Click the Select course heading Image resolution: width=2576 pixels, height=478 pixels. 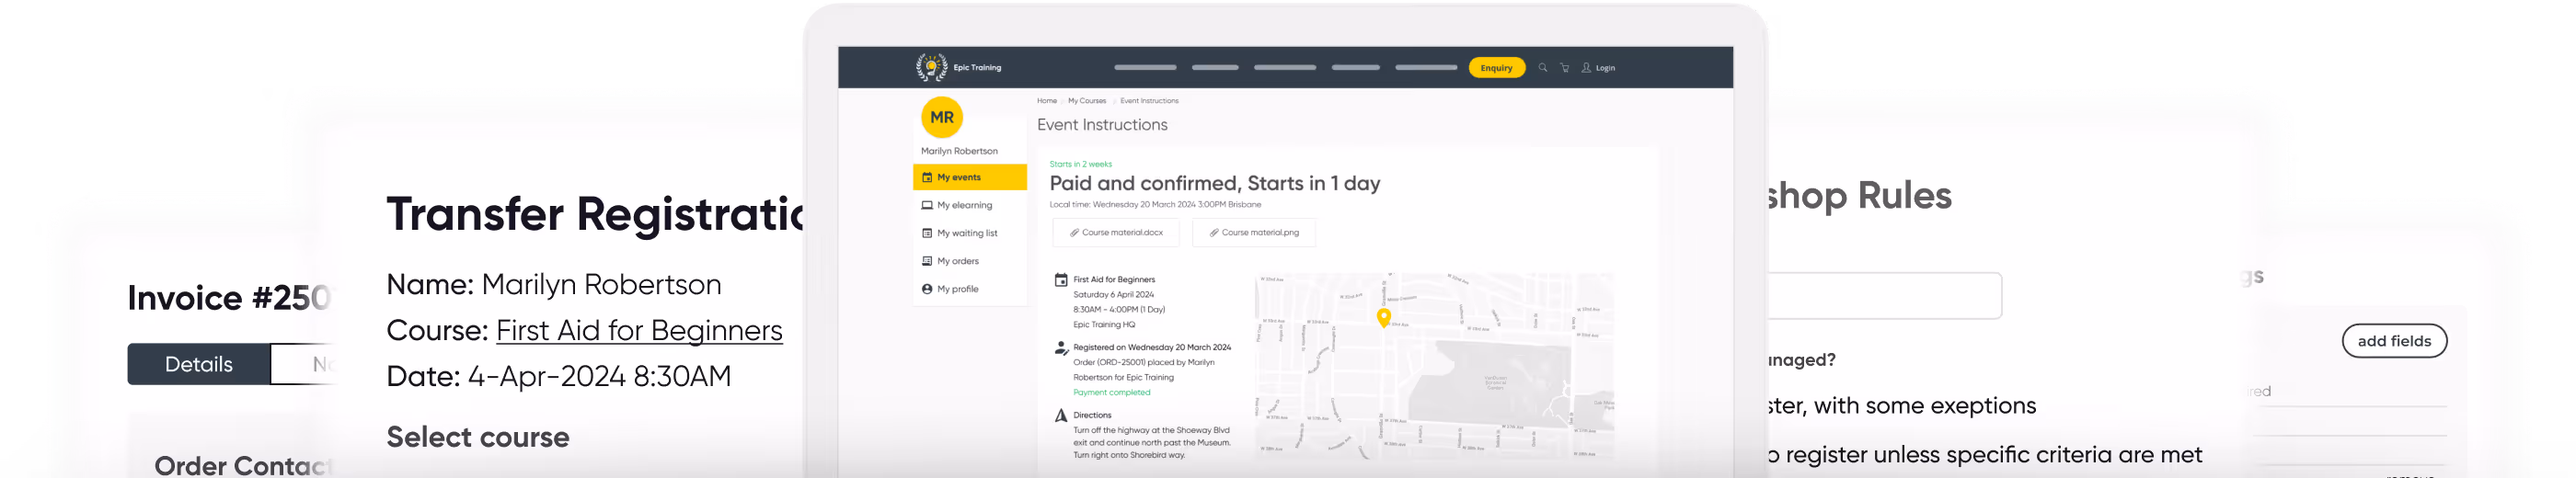[x=478, y=437]
